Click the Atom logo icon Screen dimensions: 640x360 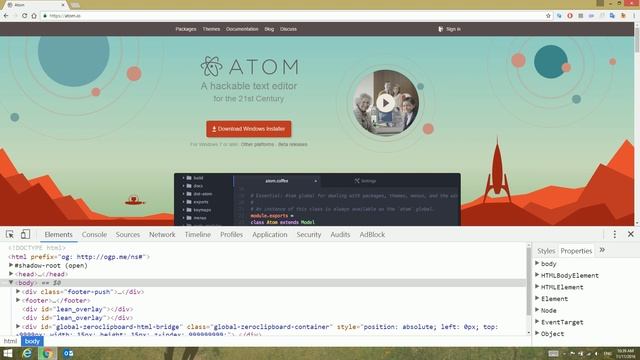(x=211, y=66)
